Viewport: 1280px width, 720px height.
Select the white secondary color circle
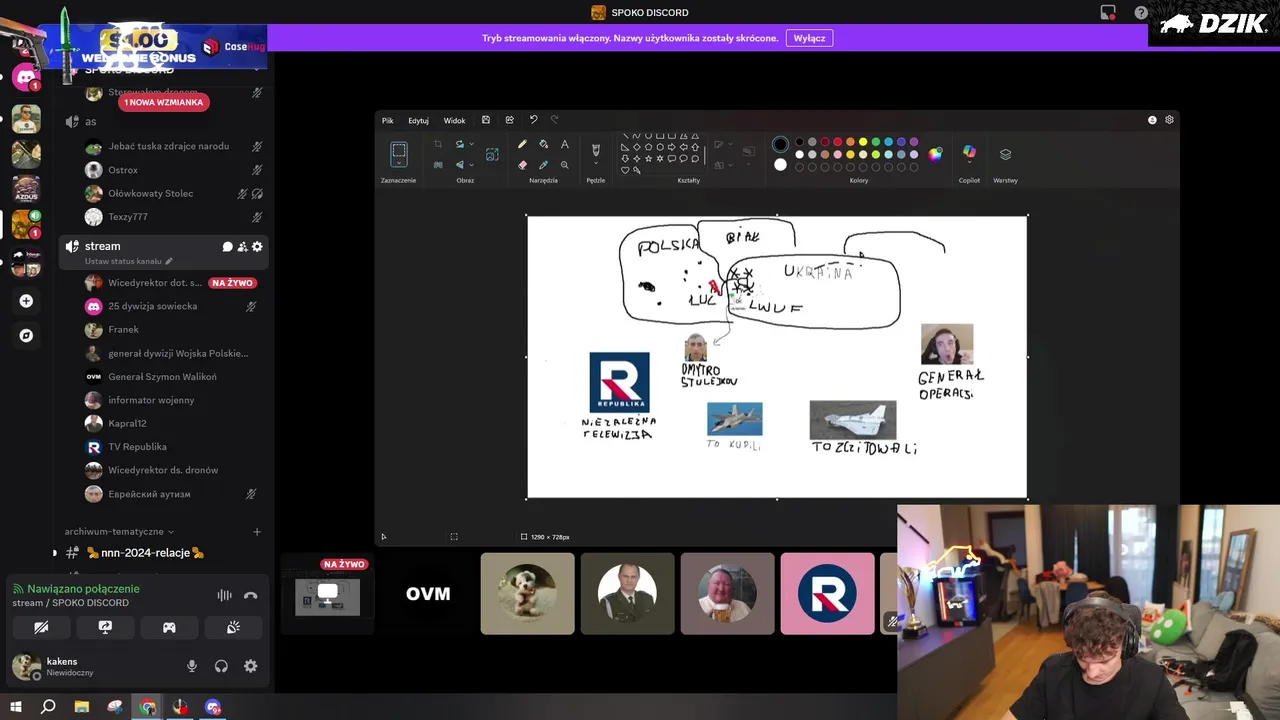[x=780, y=165]
